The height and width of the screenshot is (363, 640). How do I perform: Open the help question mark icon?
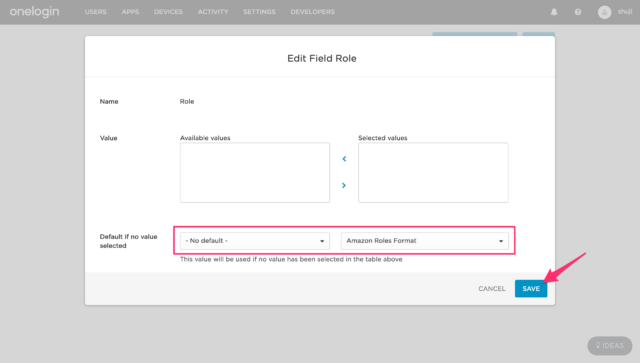click(578, 12)
